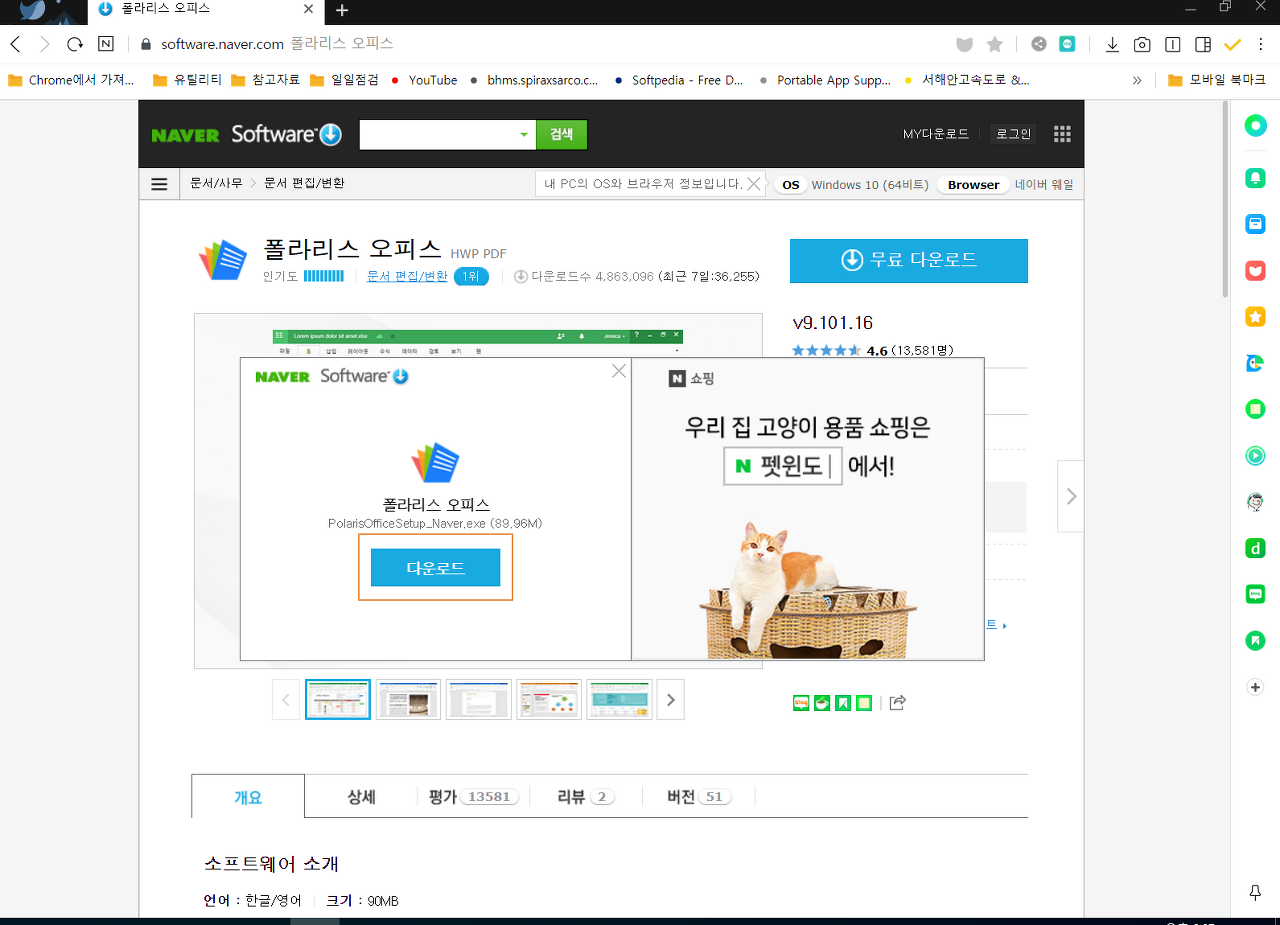This screenshot has width=1280, height=925.
Task: Share via the bookmark icon under the rating
Action: point(843,702)
